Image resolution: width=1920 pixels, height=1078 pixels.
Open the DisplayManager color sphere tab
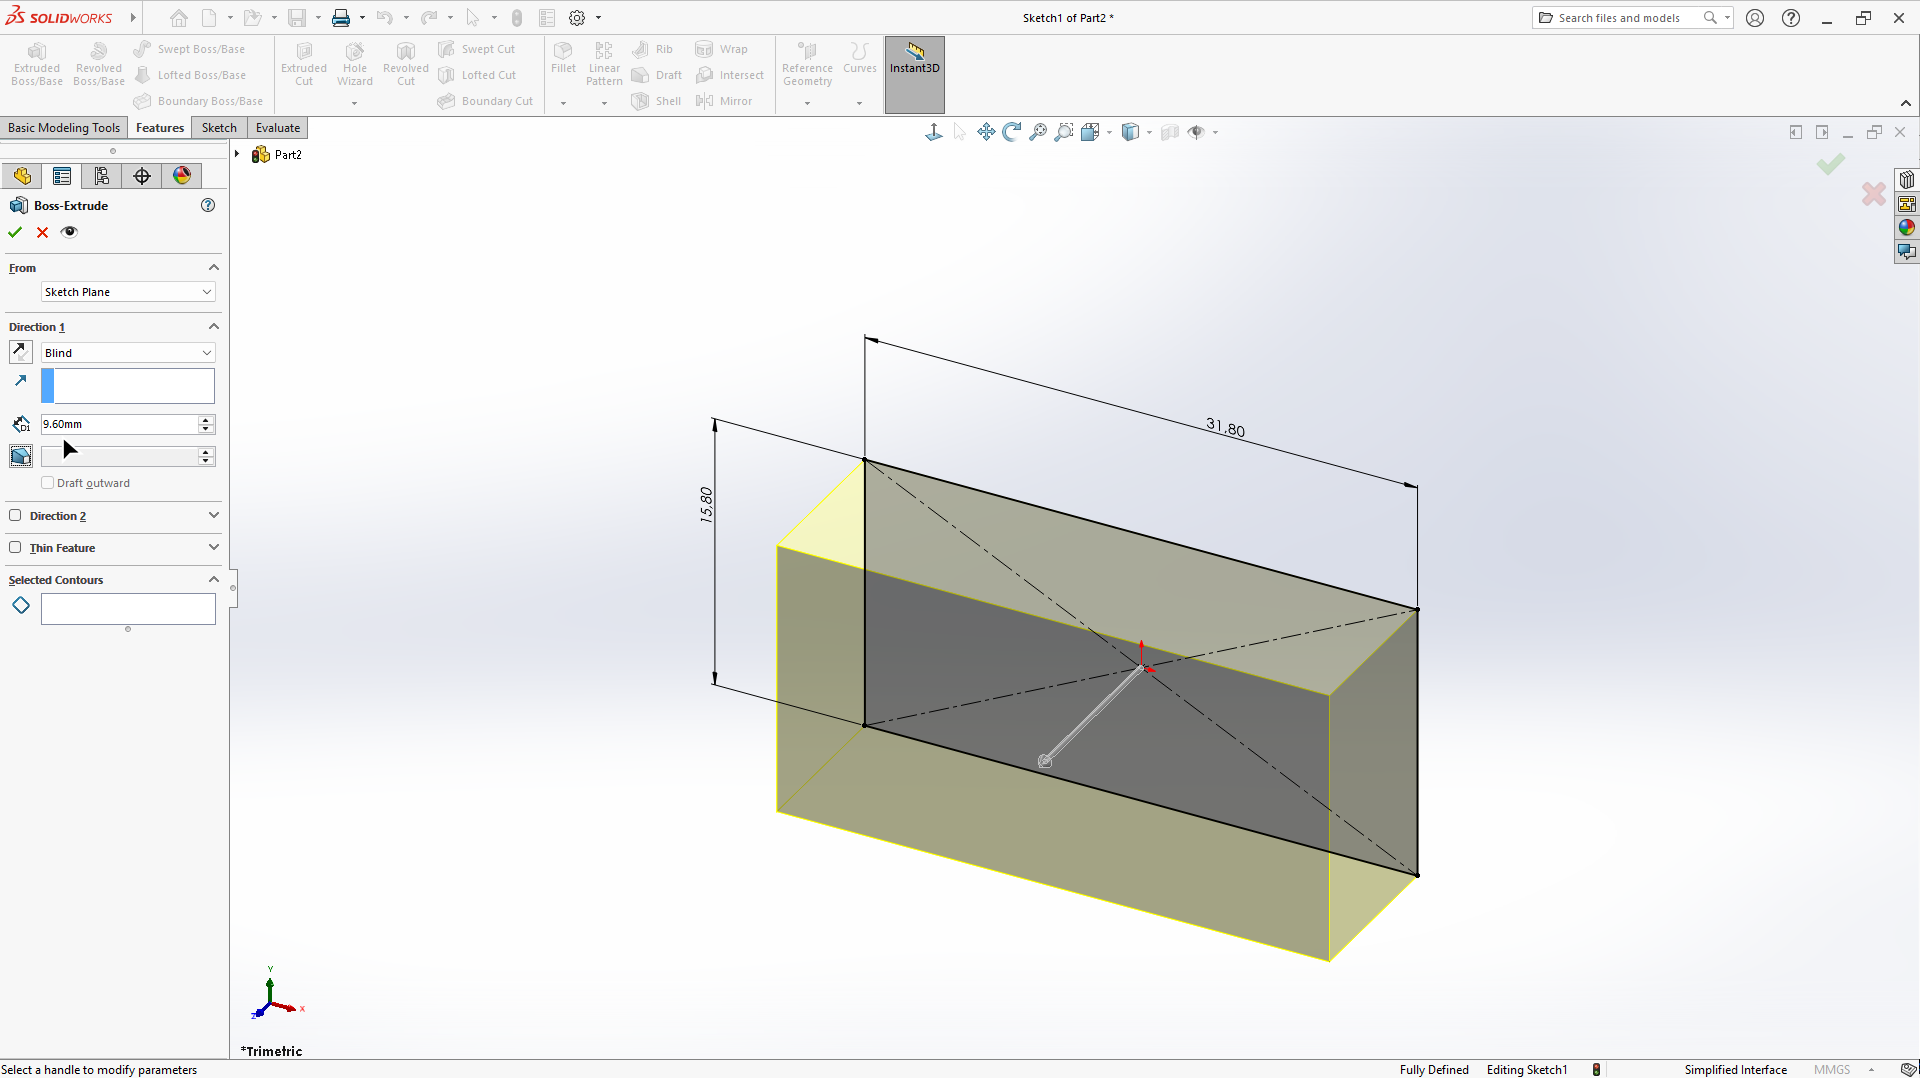pos(182,176)
